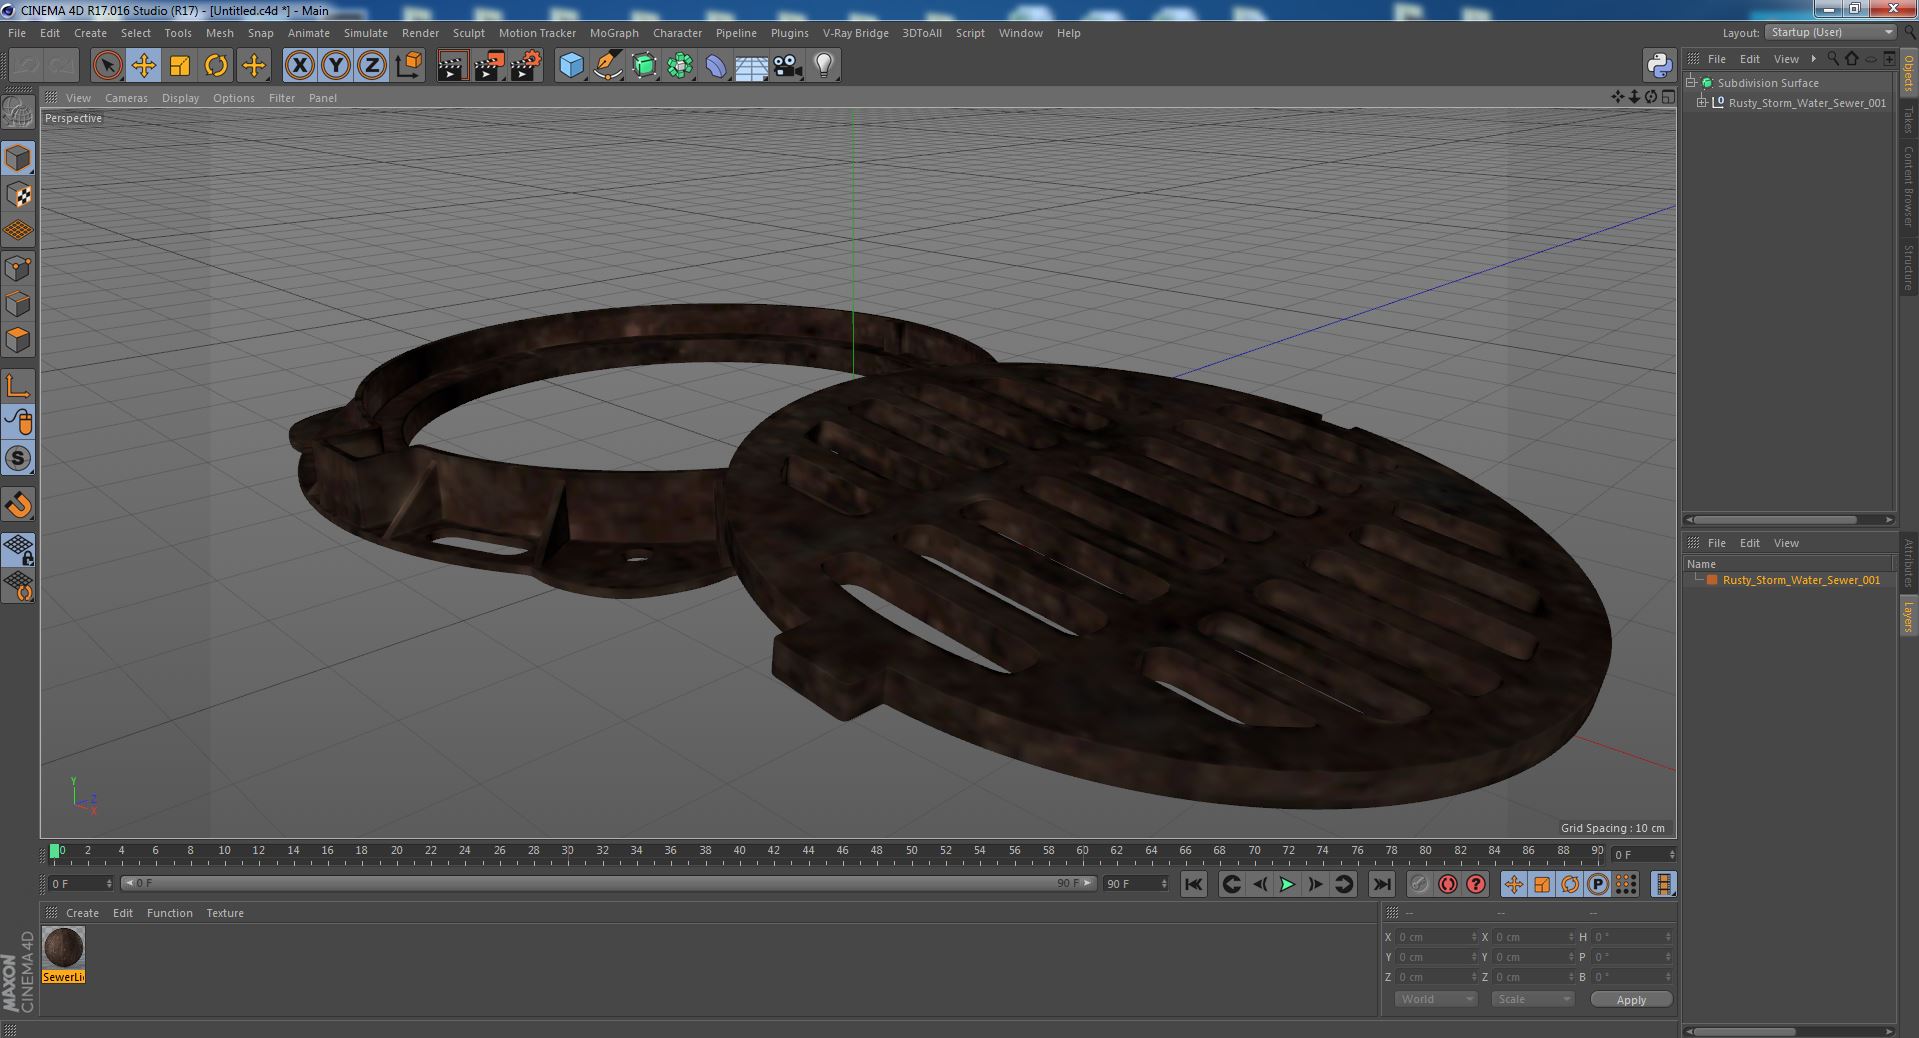Toggle the Coordinate System cube icon

point(408,66)
